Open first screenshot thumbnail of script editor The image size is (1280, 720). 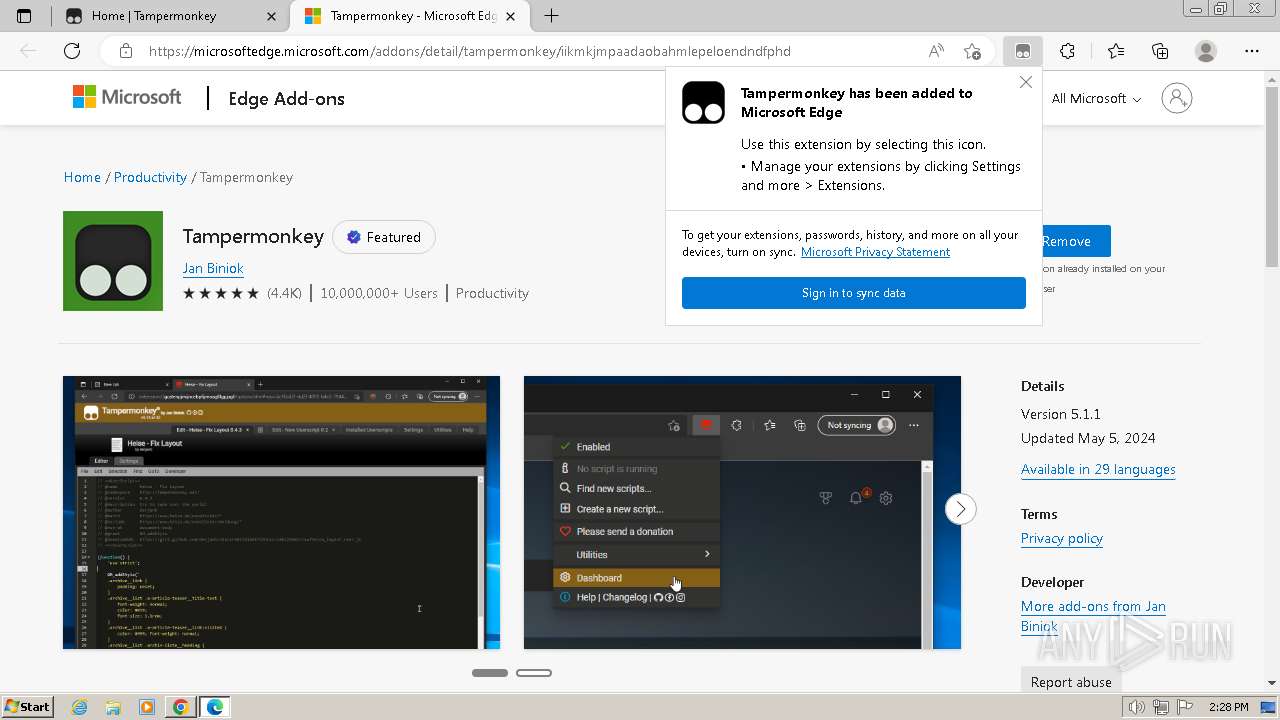[x=281, y=513]
